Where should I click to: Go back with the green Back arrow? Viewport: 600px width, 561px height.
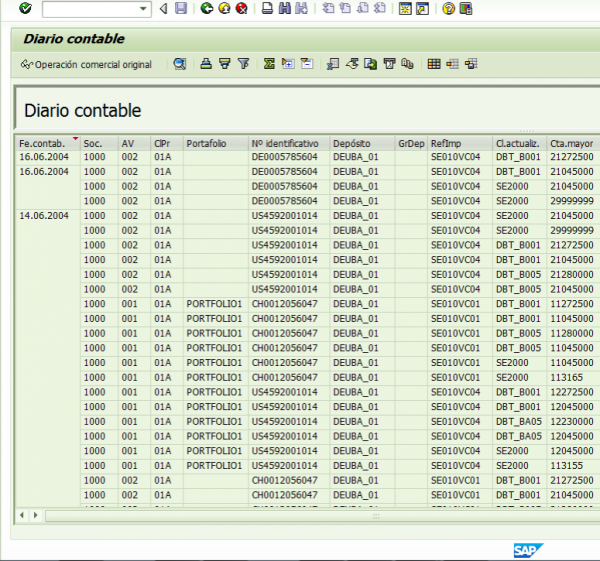click(207, 8)
